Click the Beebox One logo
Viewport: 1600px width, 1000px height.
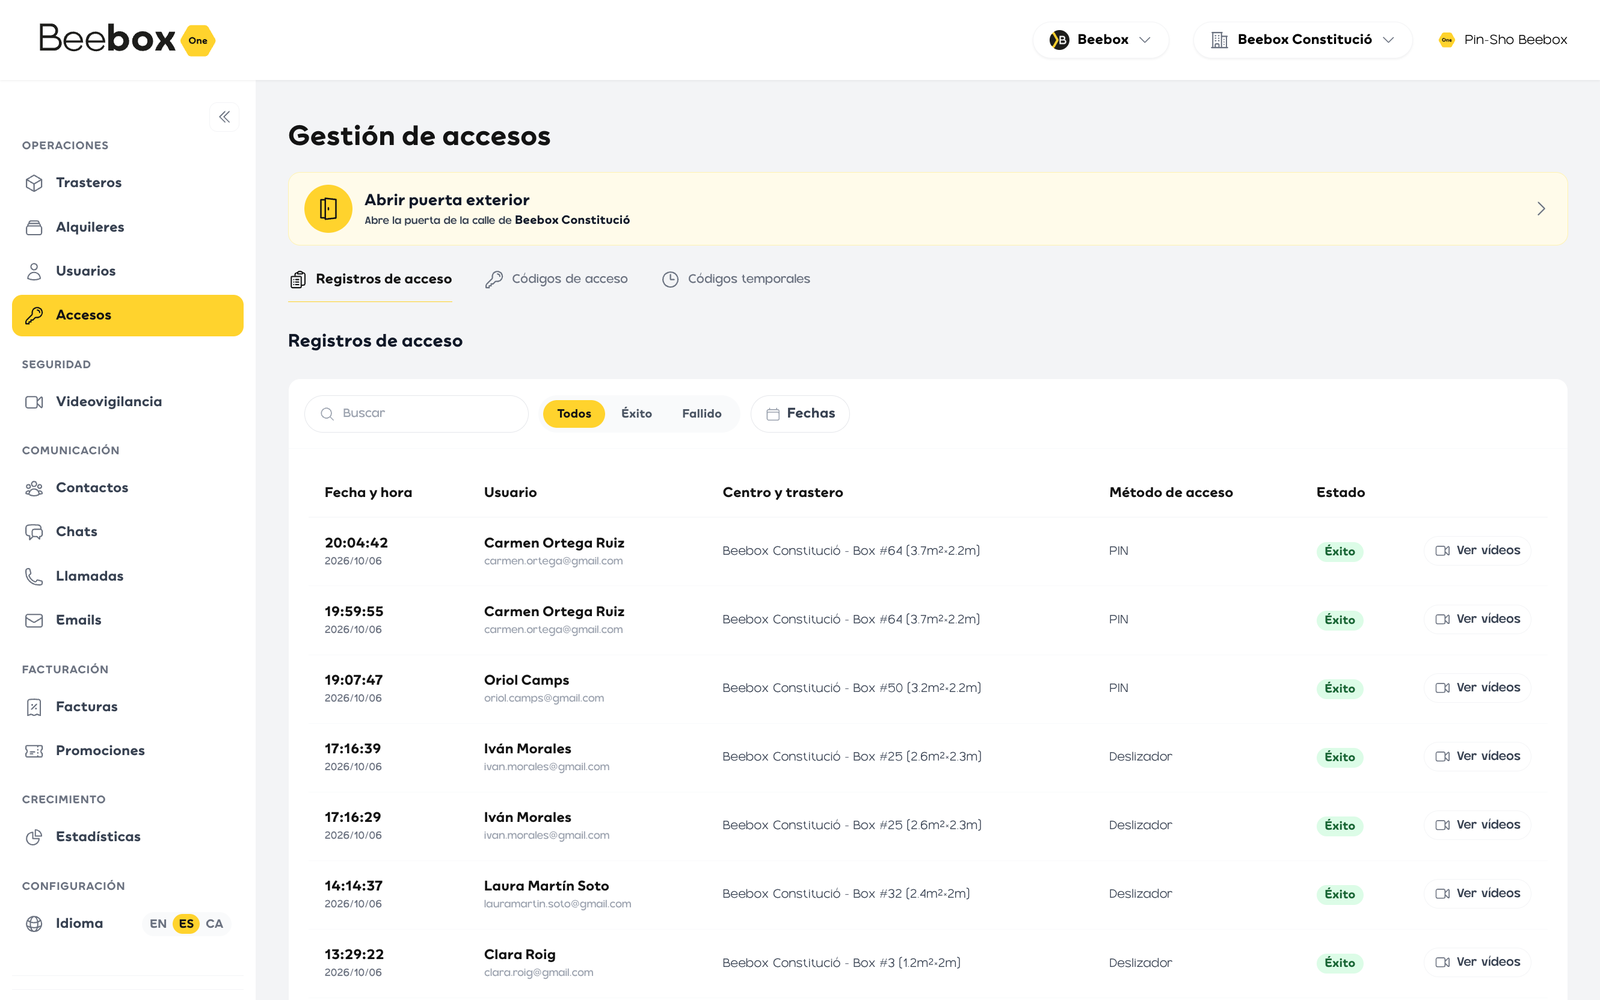127,39
